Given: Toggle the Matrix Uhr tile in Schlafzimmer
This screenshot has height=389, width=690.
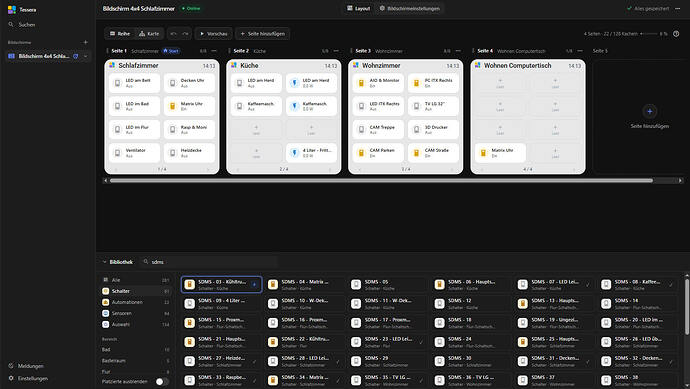Looking at the screenshot, I should pos(190,106).
